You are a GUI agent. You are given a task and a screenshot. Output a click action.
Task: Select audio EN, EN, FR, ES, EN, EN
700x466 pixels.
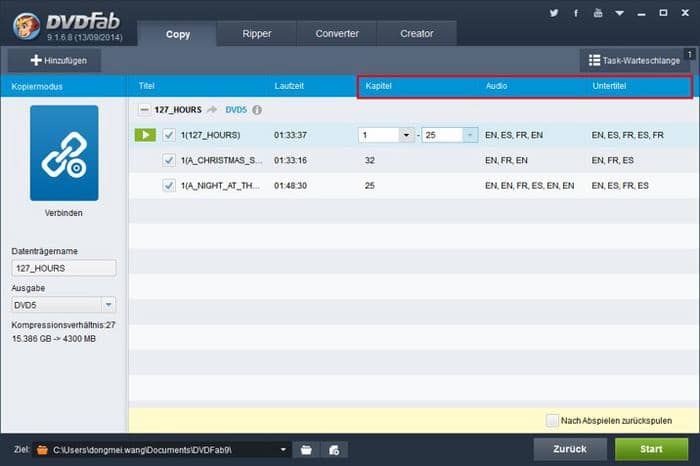pyautogui.click(x=529, y=186)
